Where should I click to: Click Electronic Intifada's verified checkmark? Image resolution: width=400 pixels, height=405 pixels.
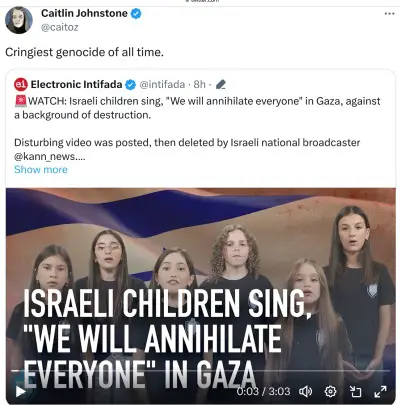pyautogui.click(x=130, y=85)
